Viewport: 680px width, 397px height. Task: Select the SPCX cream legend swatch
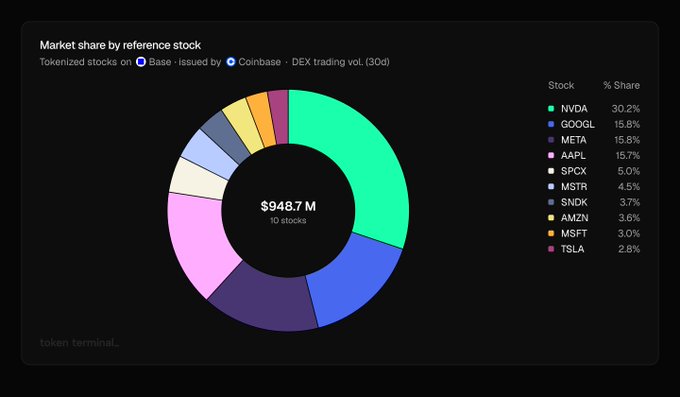tap(551, 171)
